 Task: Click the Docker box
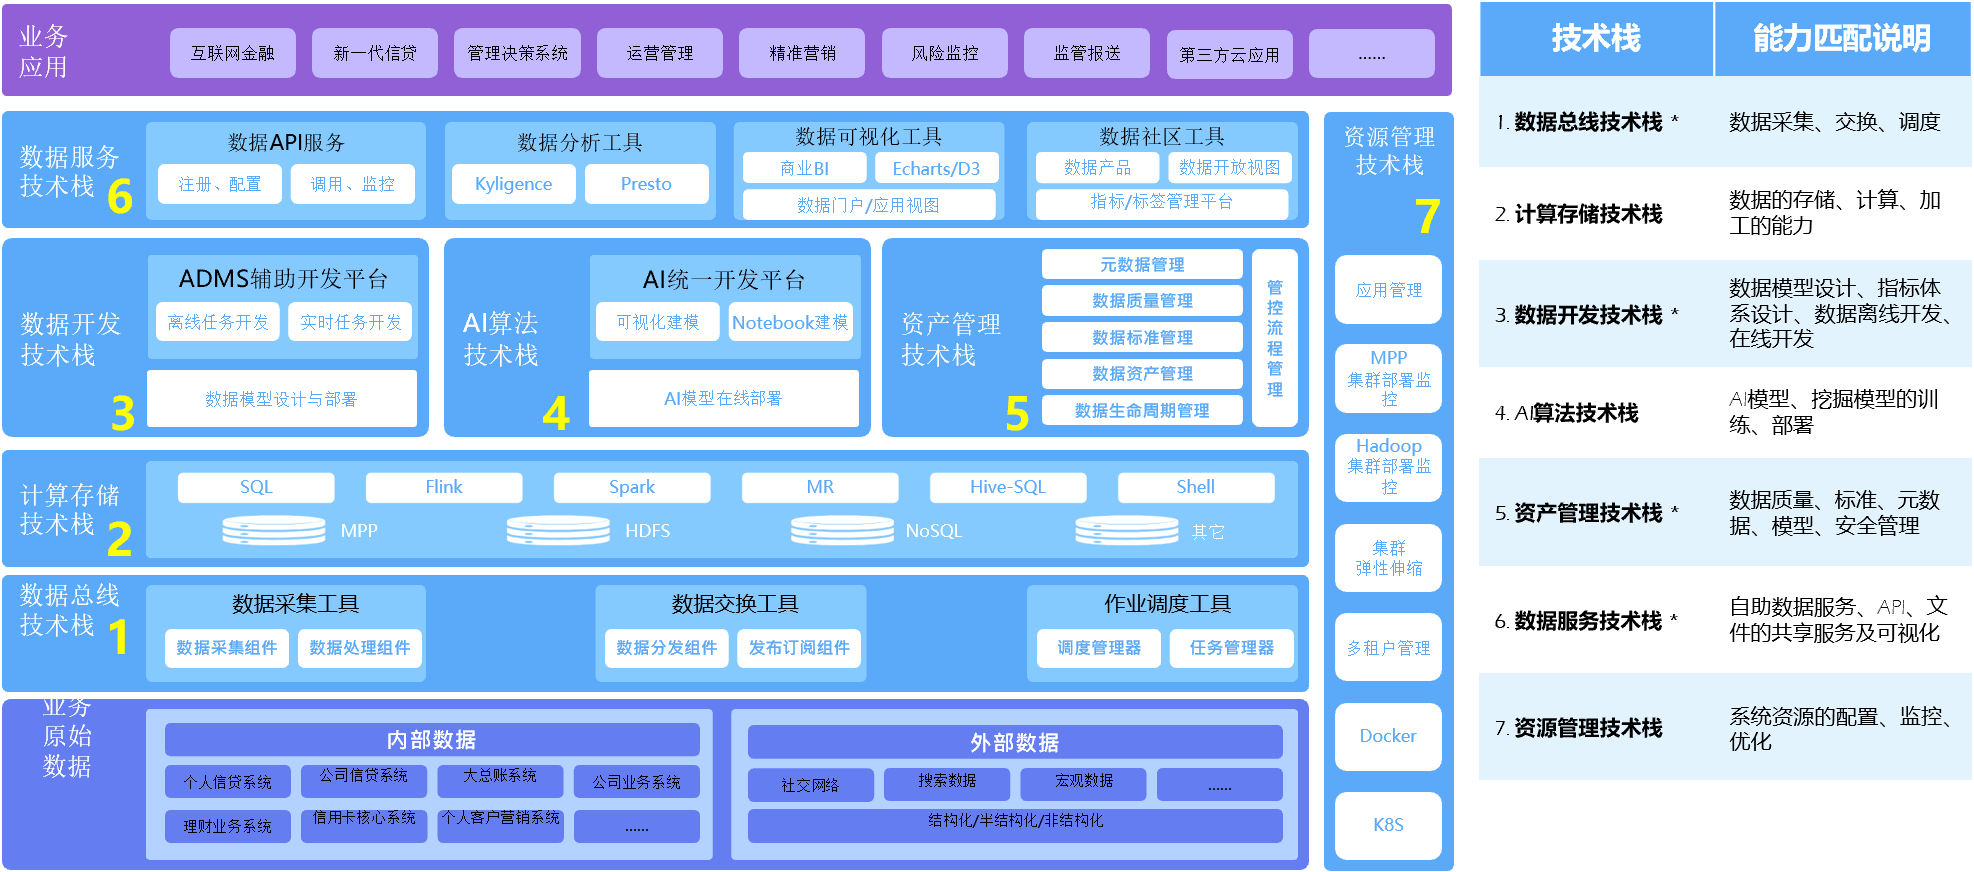[1389, 736]
